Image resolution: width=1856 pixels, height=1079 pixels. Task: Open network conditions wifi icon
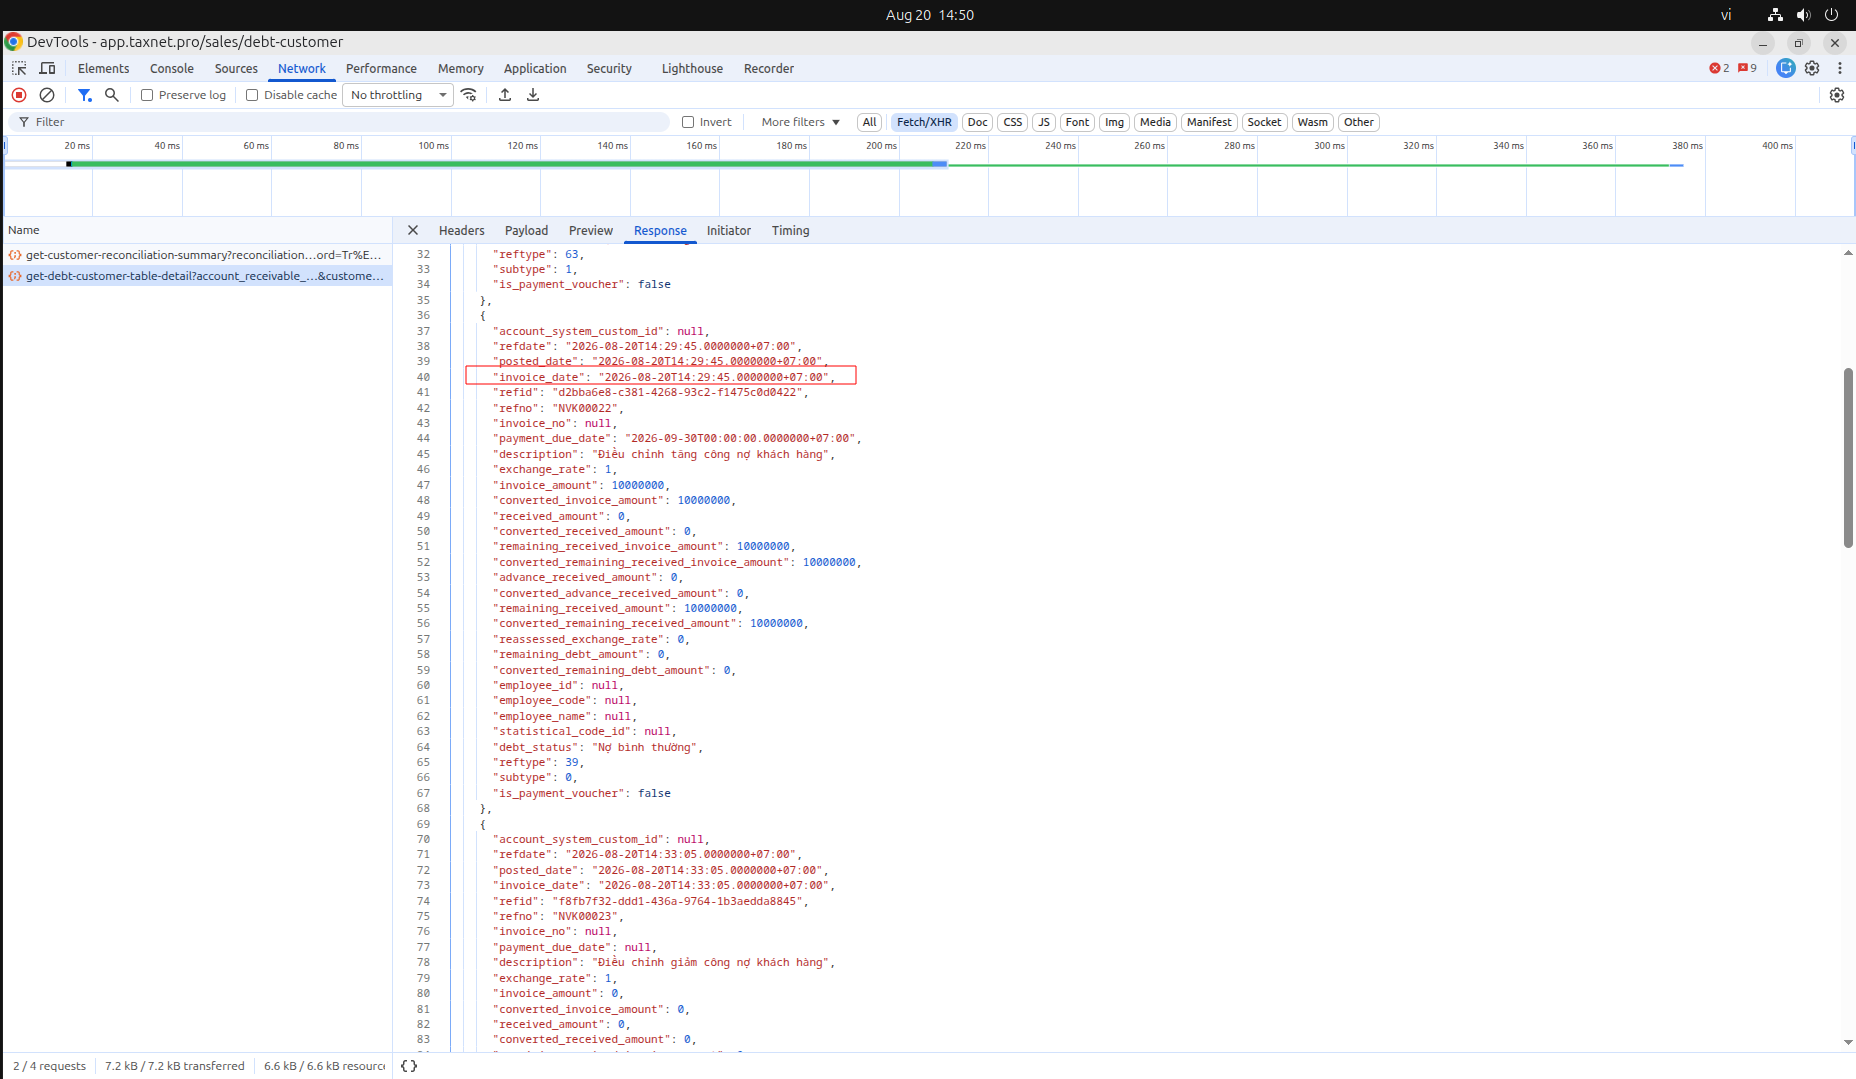(x=469, y=95)
